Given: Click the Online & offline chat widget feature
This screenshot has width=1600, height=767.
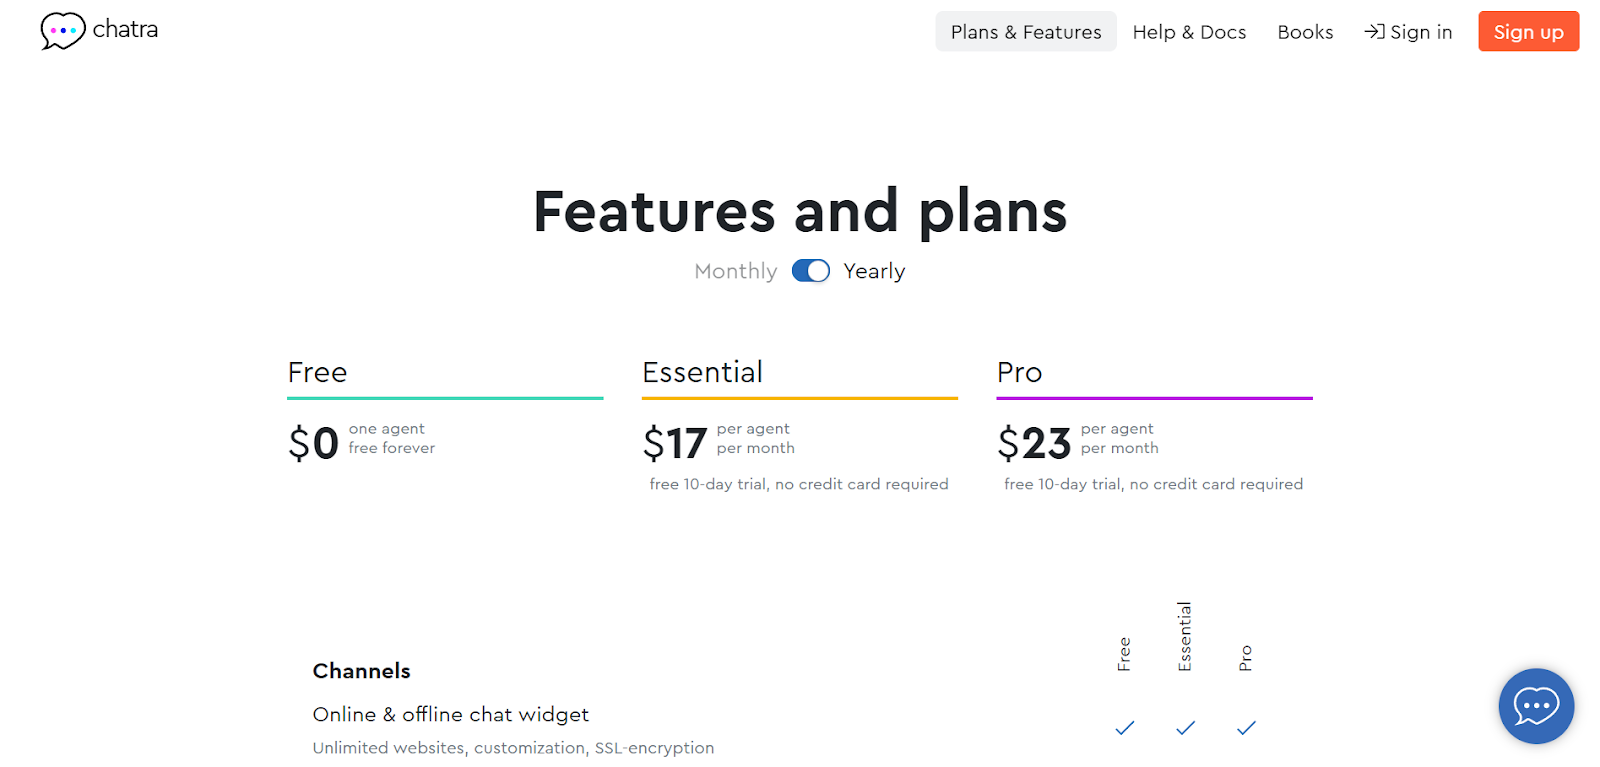Looking at the screenshot, I should coord(450,714).
